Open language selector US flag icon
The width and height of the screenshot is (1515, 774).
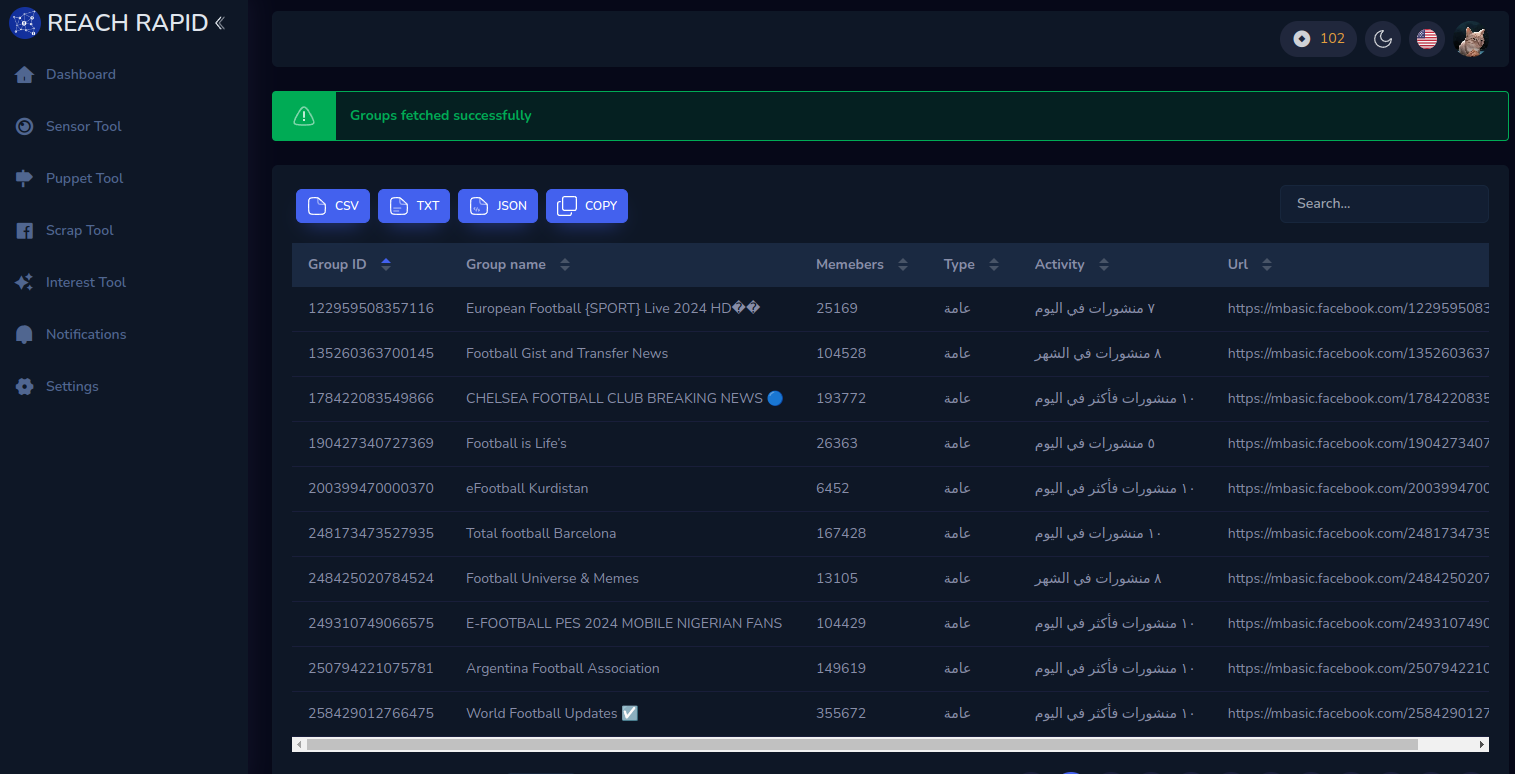point(1427,39)
